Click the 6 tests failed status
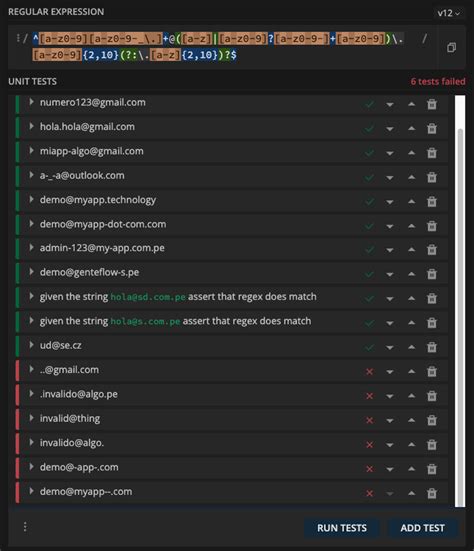 [438, 81]
